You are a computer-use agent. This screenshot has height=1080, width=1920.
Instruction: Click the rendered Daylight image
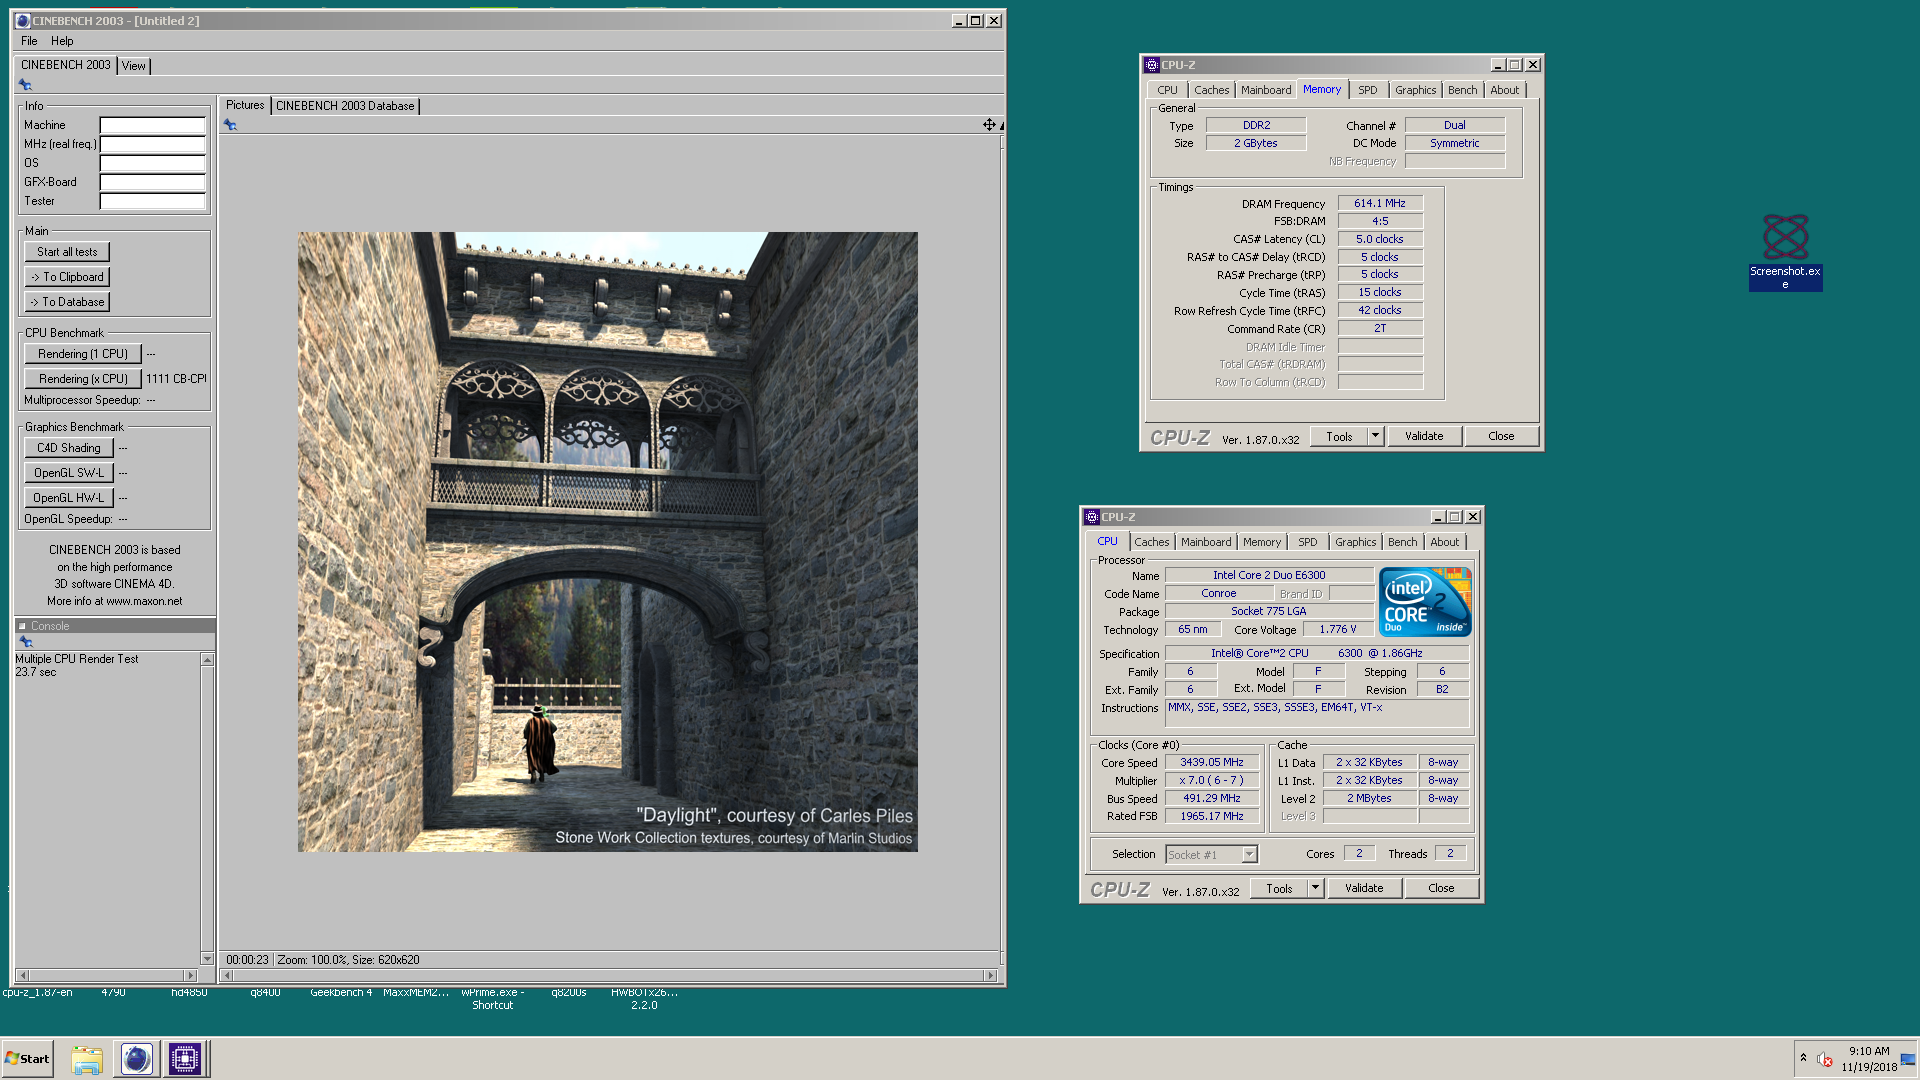point(607,542)
